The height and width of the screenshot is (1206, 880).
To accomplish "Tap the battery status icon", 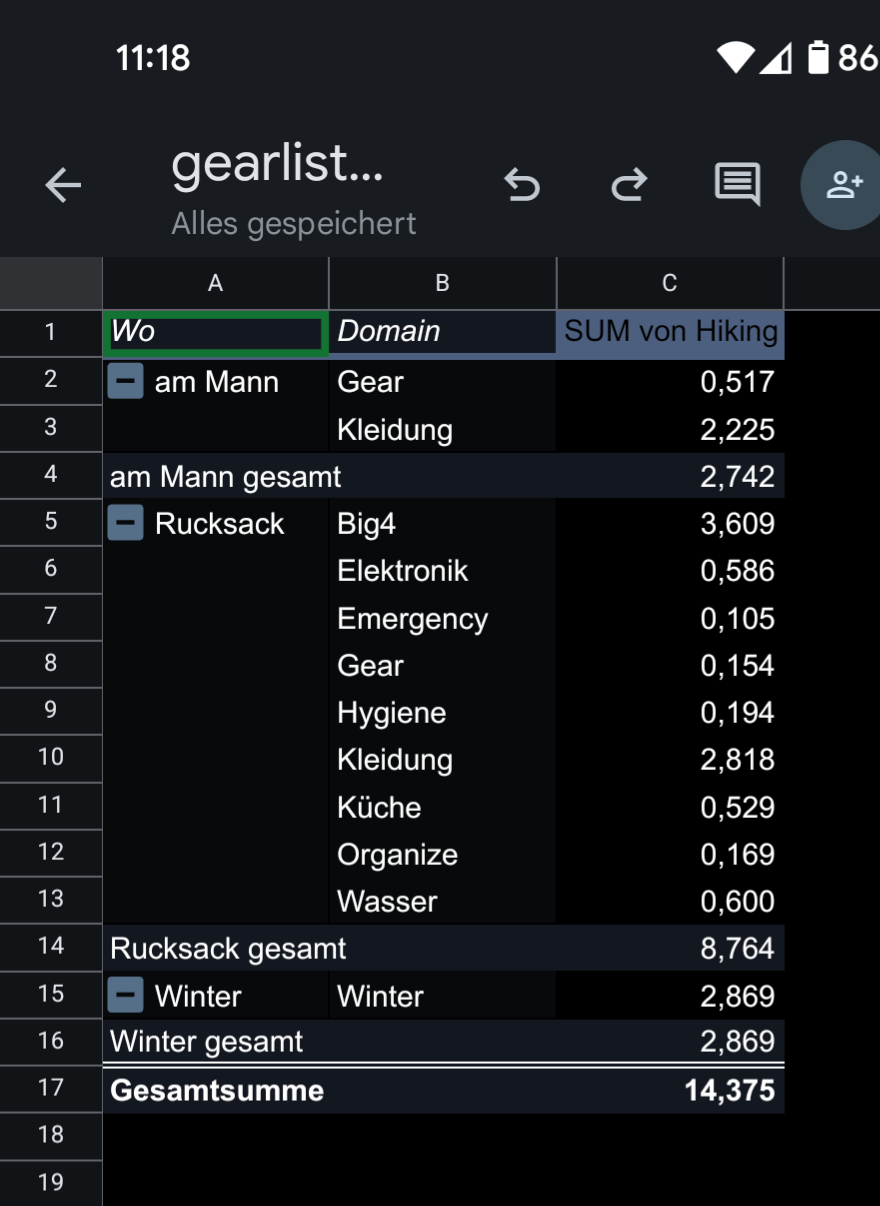I will pyautogui.click(x=818, y=58).
